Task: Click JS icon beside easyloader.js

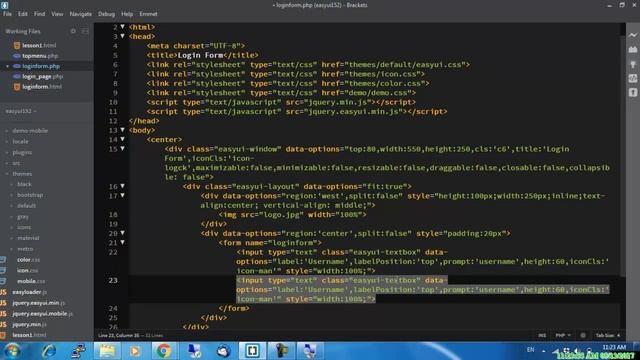Action: pos(3,292)
